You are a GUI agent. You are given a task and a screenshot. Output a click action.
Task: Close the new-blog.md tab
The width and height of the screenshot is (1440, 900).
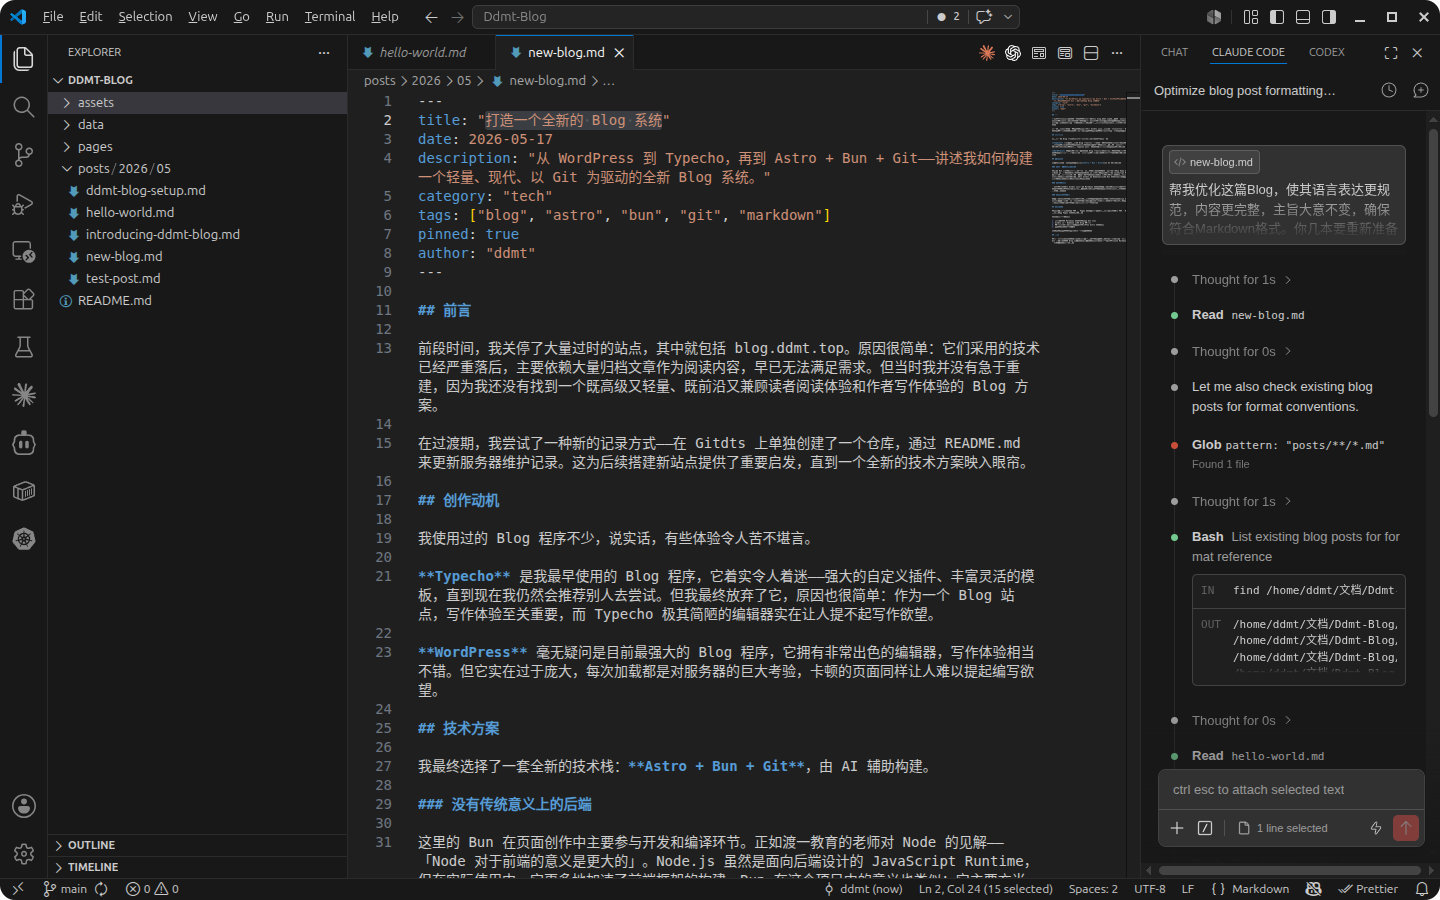(x=619, y=53)
